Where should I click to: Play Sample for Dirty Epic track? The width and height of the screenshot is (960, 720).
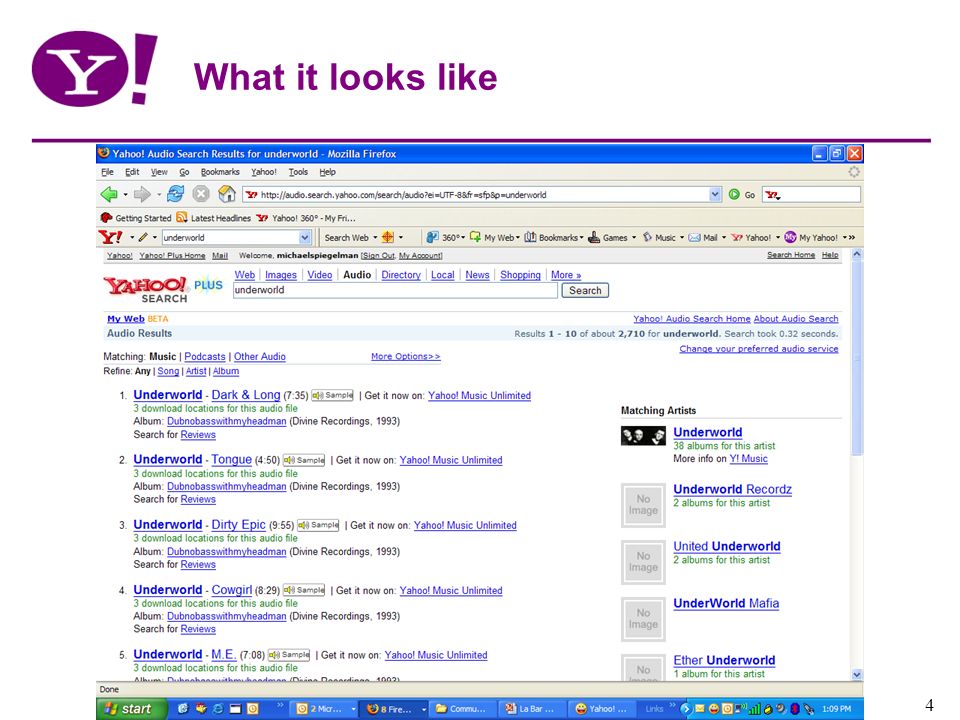(x=318, y=525)
